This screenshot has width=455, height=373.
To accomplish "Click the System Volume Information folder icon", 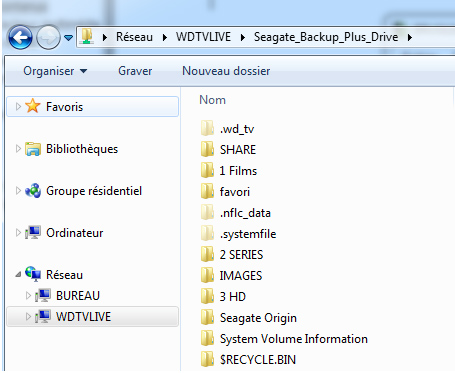I will pyautogui.click(x=207, y=338).
